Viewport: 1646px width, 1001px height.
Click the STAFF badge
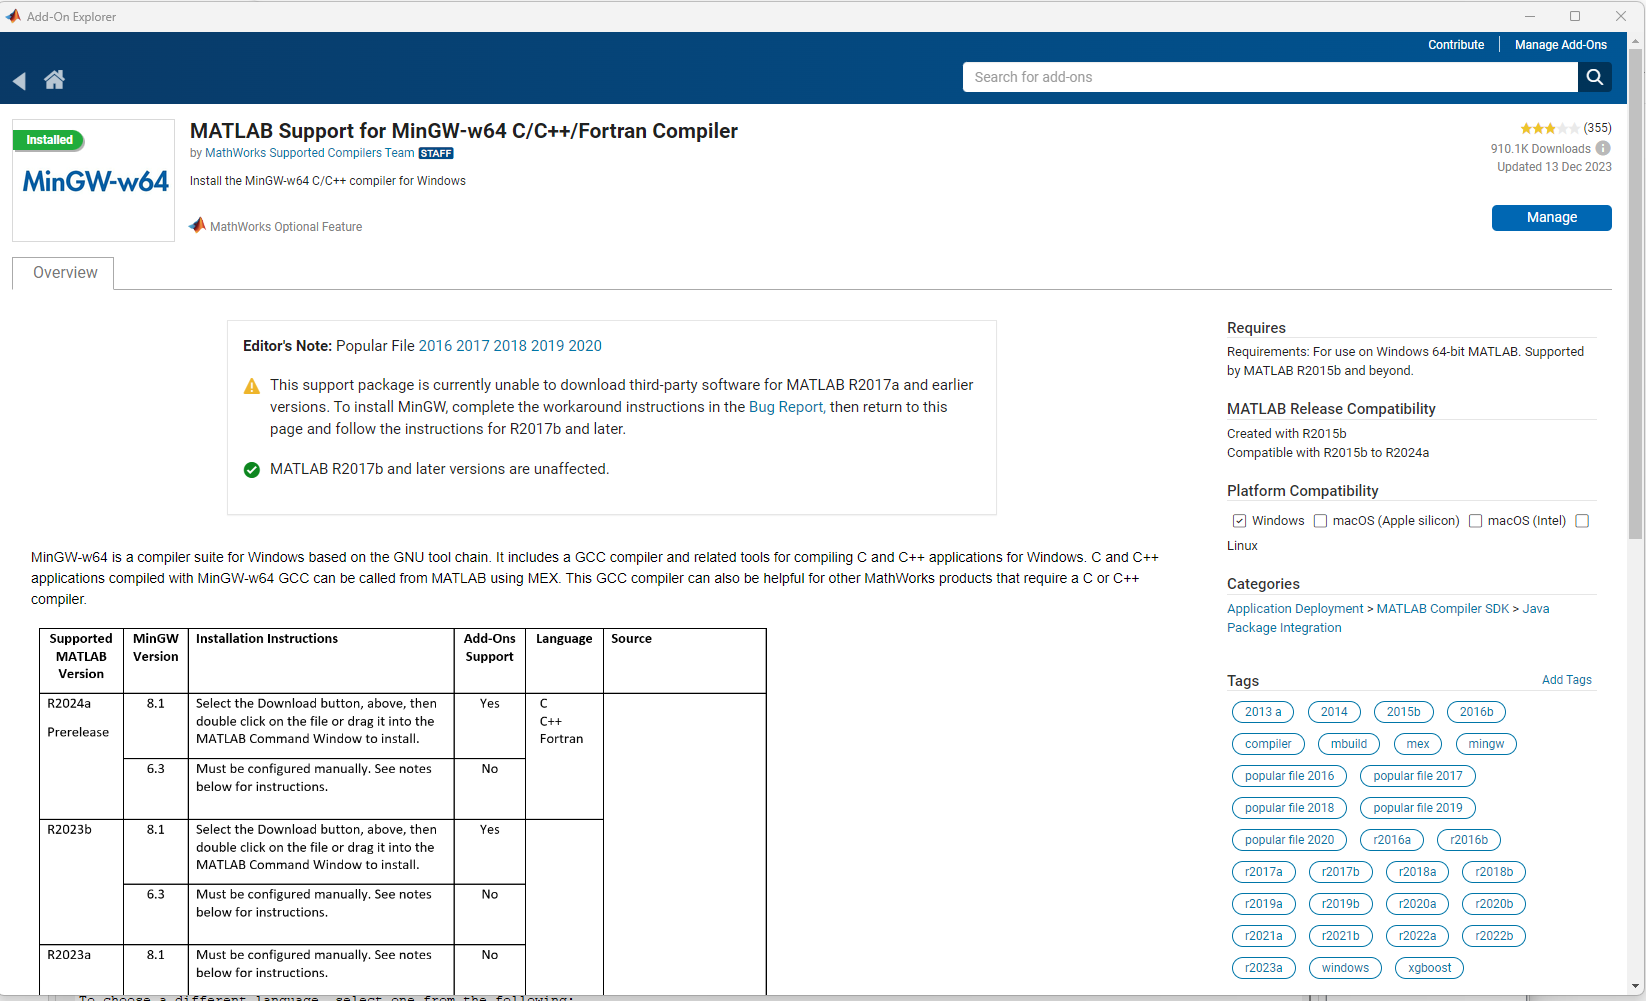[436, 154]
